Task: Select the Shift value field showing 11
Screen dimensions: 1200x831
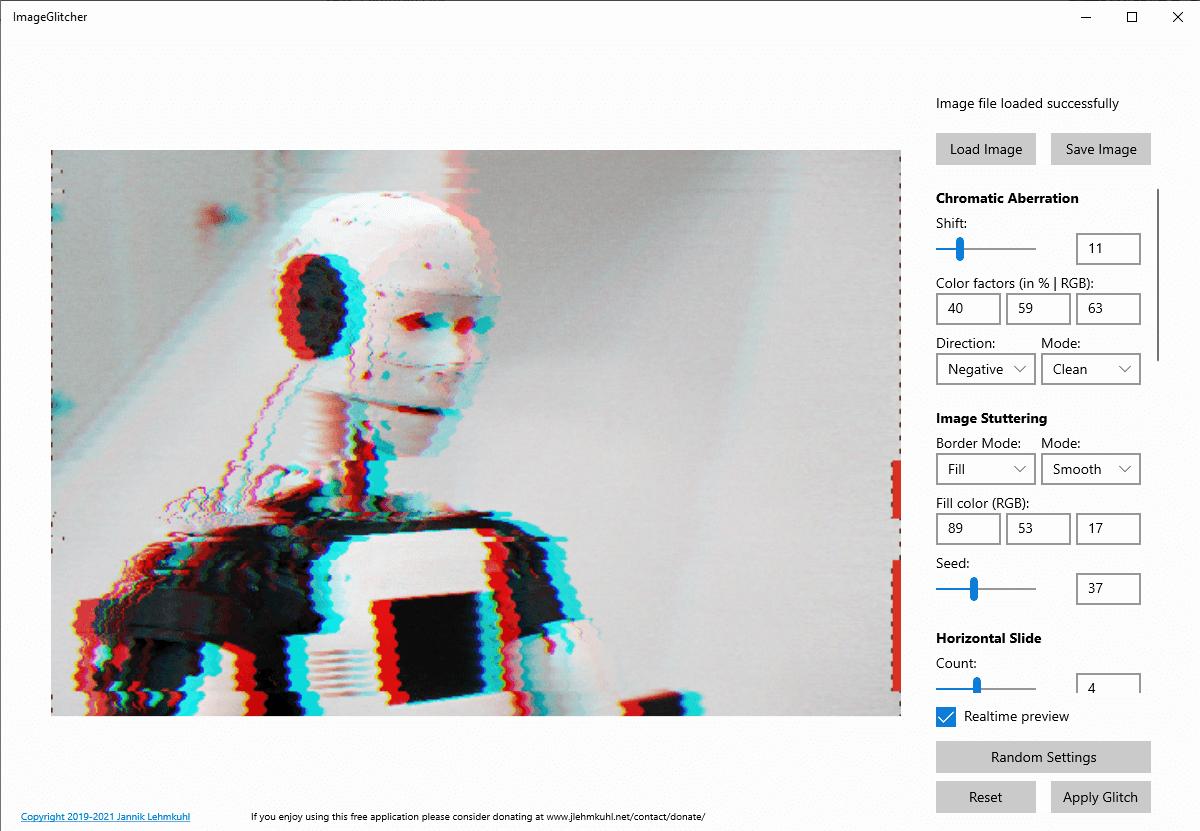Action: click(1108, 248)
